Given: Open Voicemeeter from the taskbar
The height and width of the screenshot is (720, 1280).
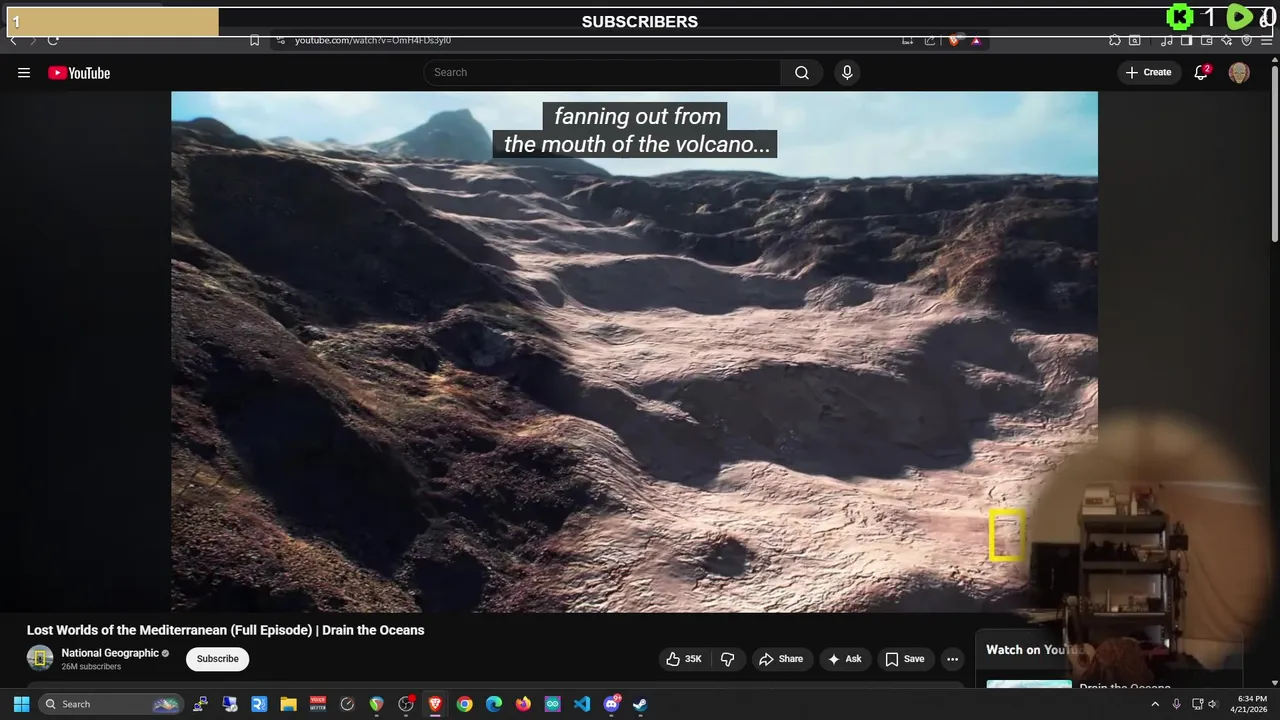Looking at the screenshot, I should [x=318, y=704].
